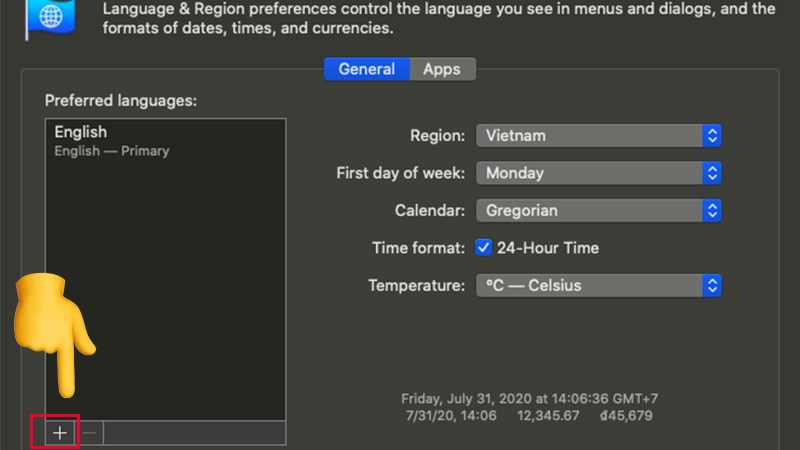Open the Region dropdown showing Vietnam
This screenshot has width=800, height=450.
tap(598, 136)
